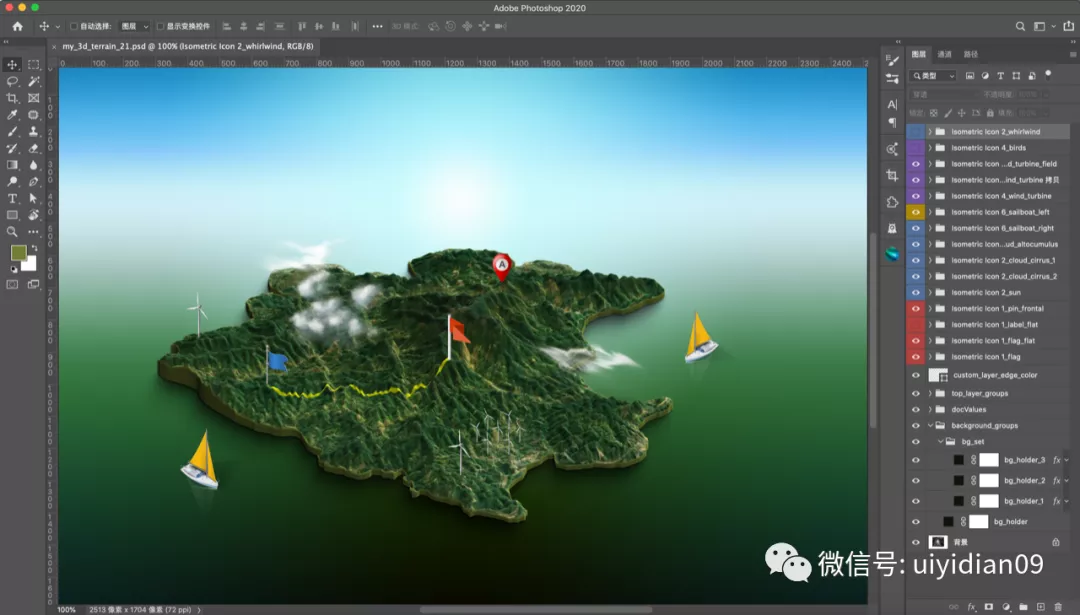Select the Rectangular Marquee tool
Screen dimensions: 1080x615
click(33, 64)
